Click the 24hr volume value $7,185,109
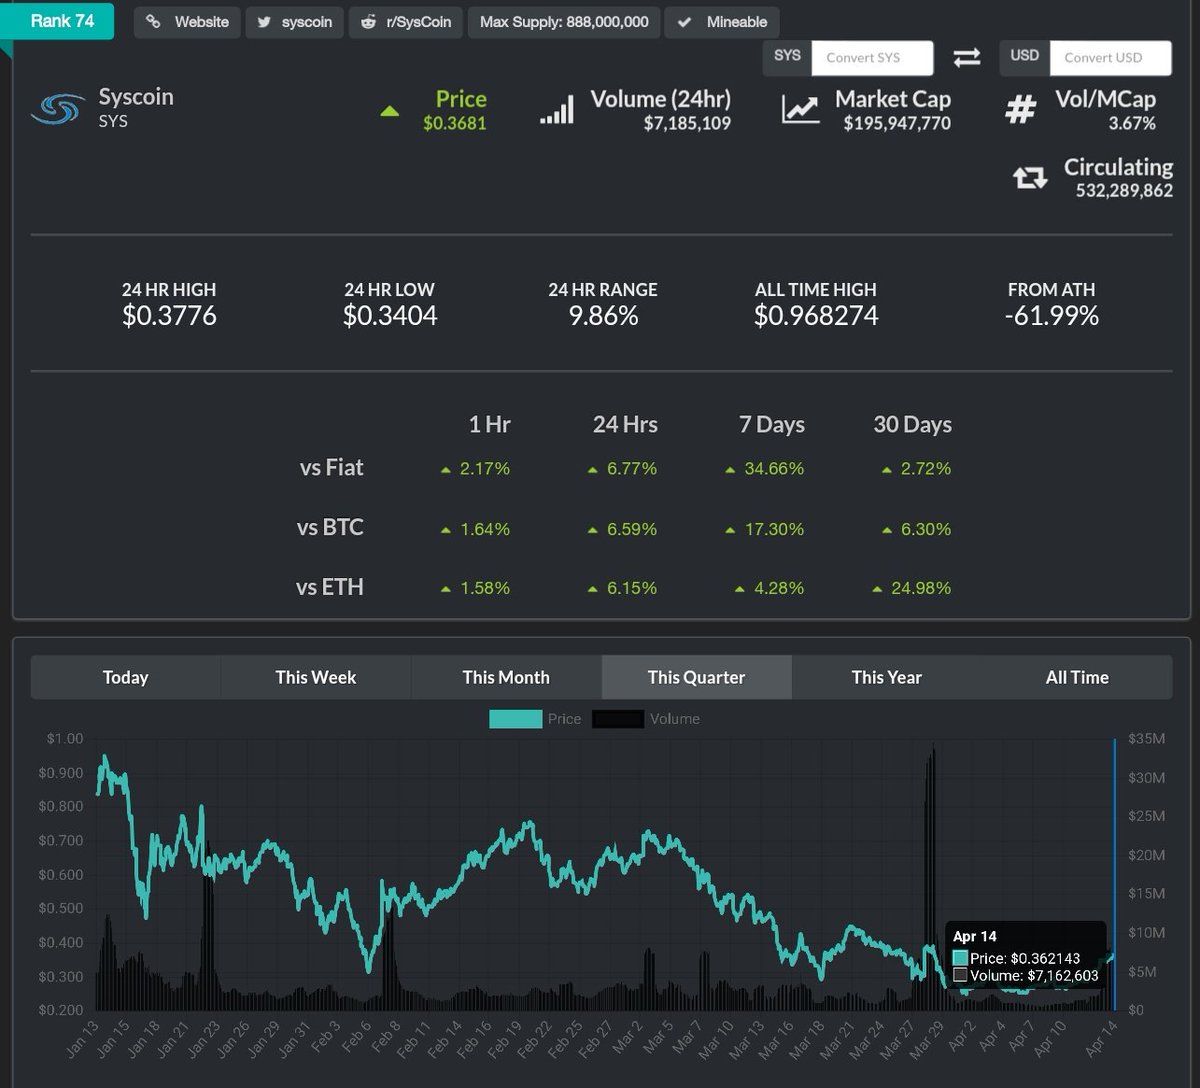Screen dimensions: 1200x1088 click(x=688, y=124)
